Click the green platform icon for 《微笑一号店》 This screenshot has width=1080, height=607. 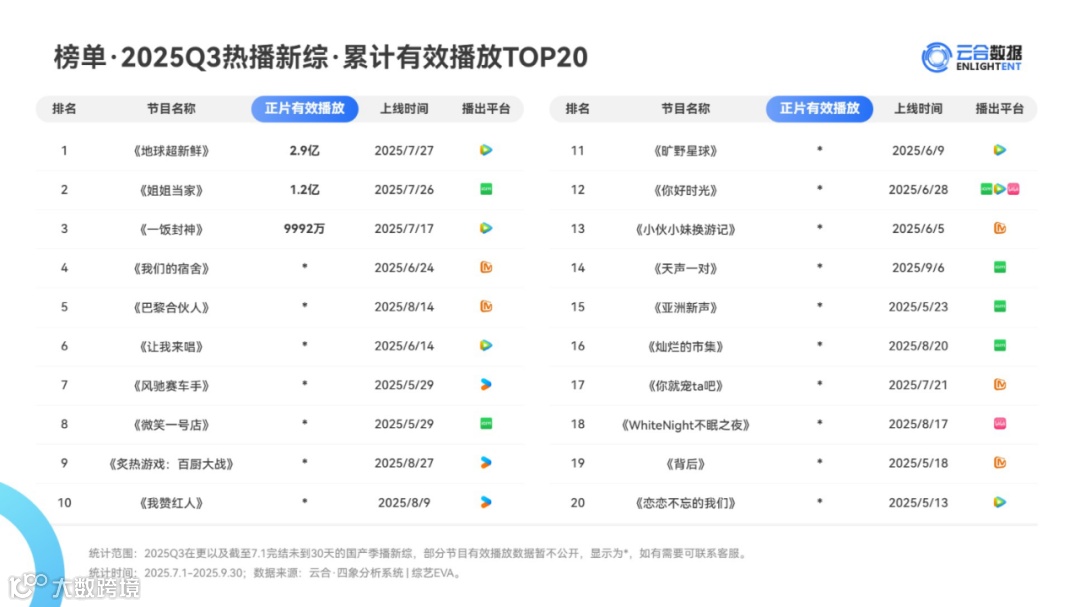(486, 424)
